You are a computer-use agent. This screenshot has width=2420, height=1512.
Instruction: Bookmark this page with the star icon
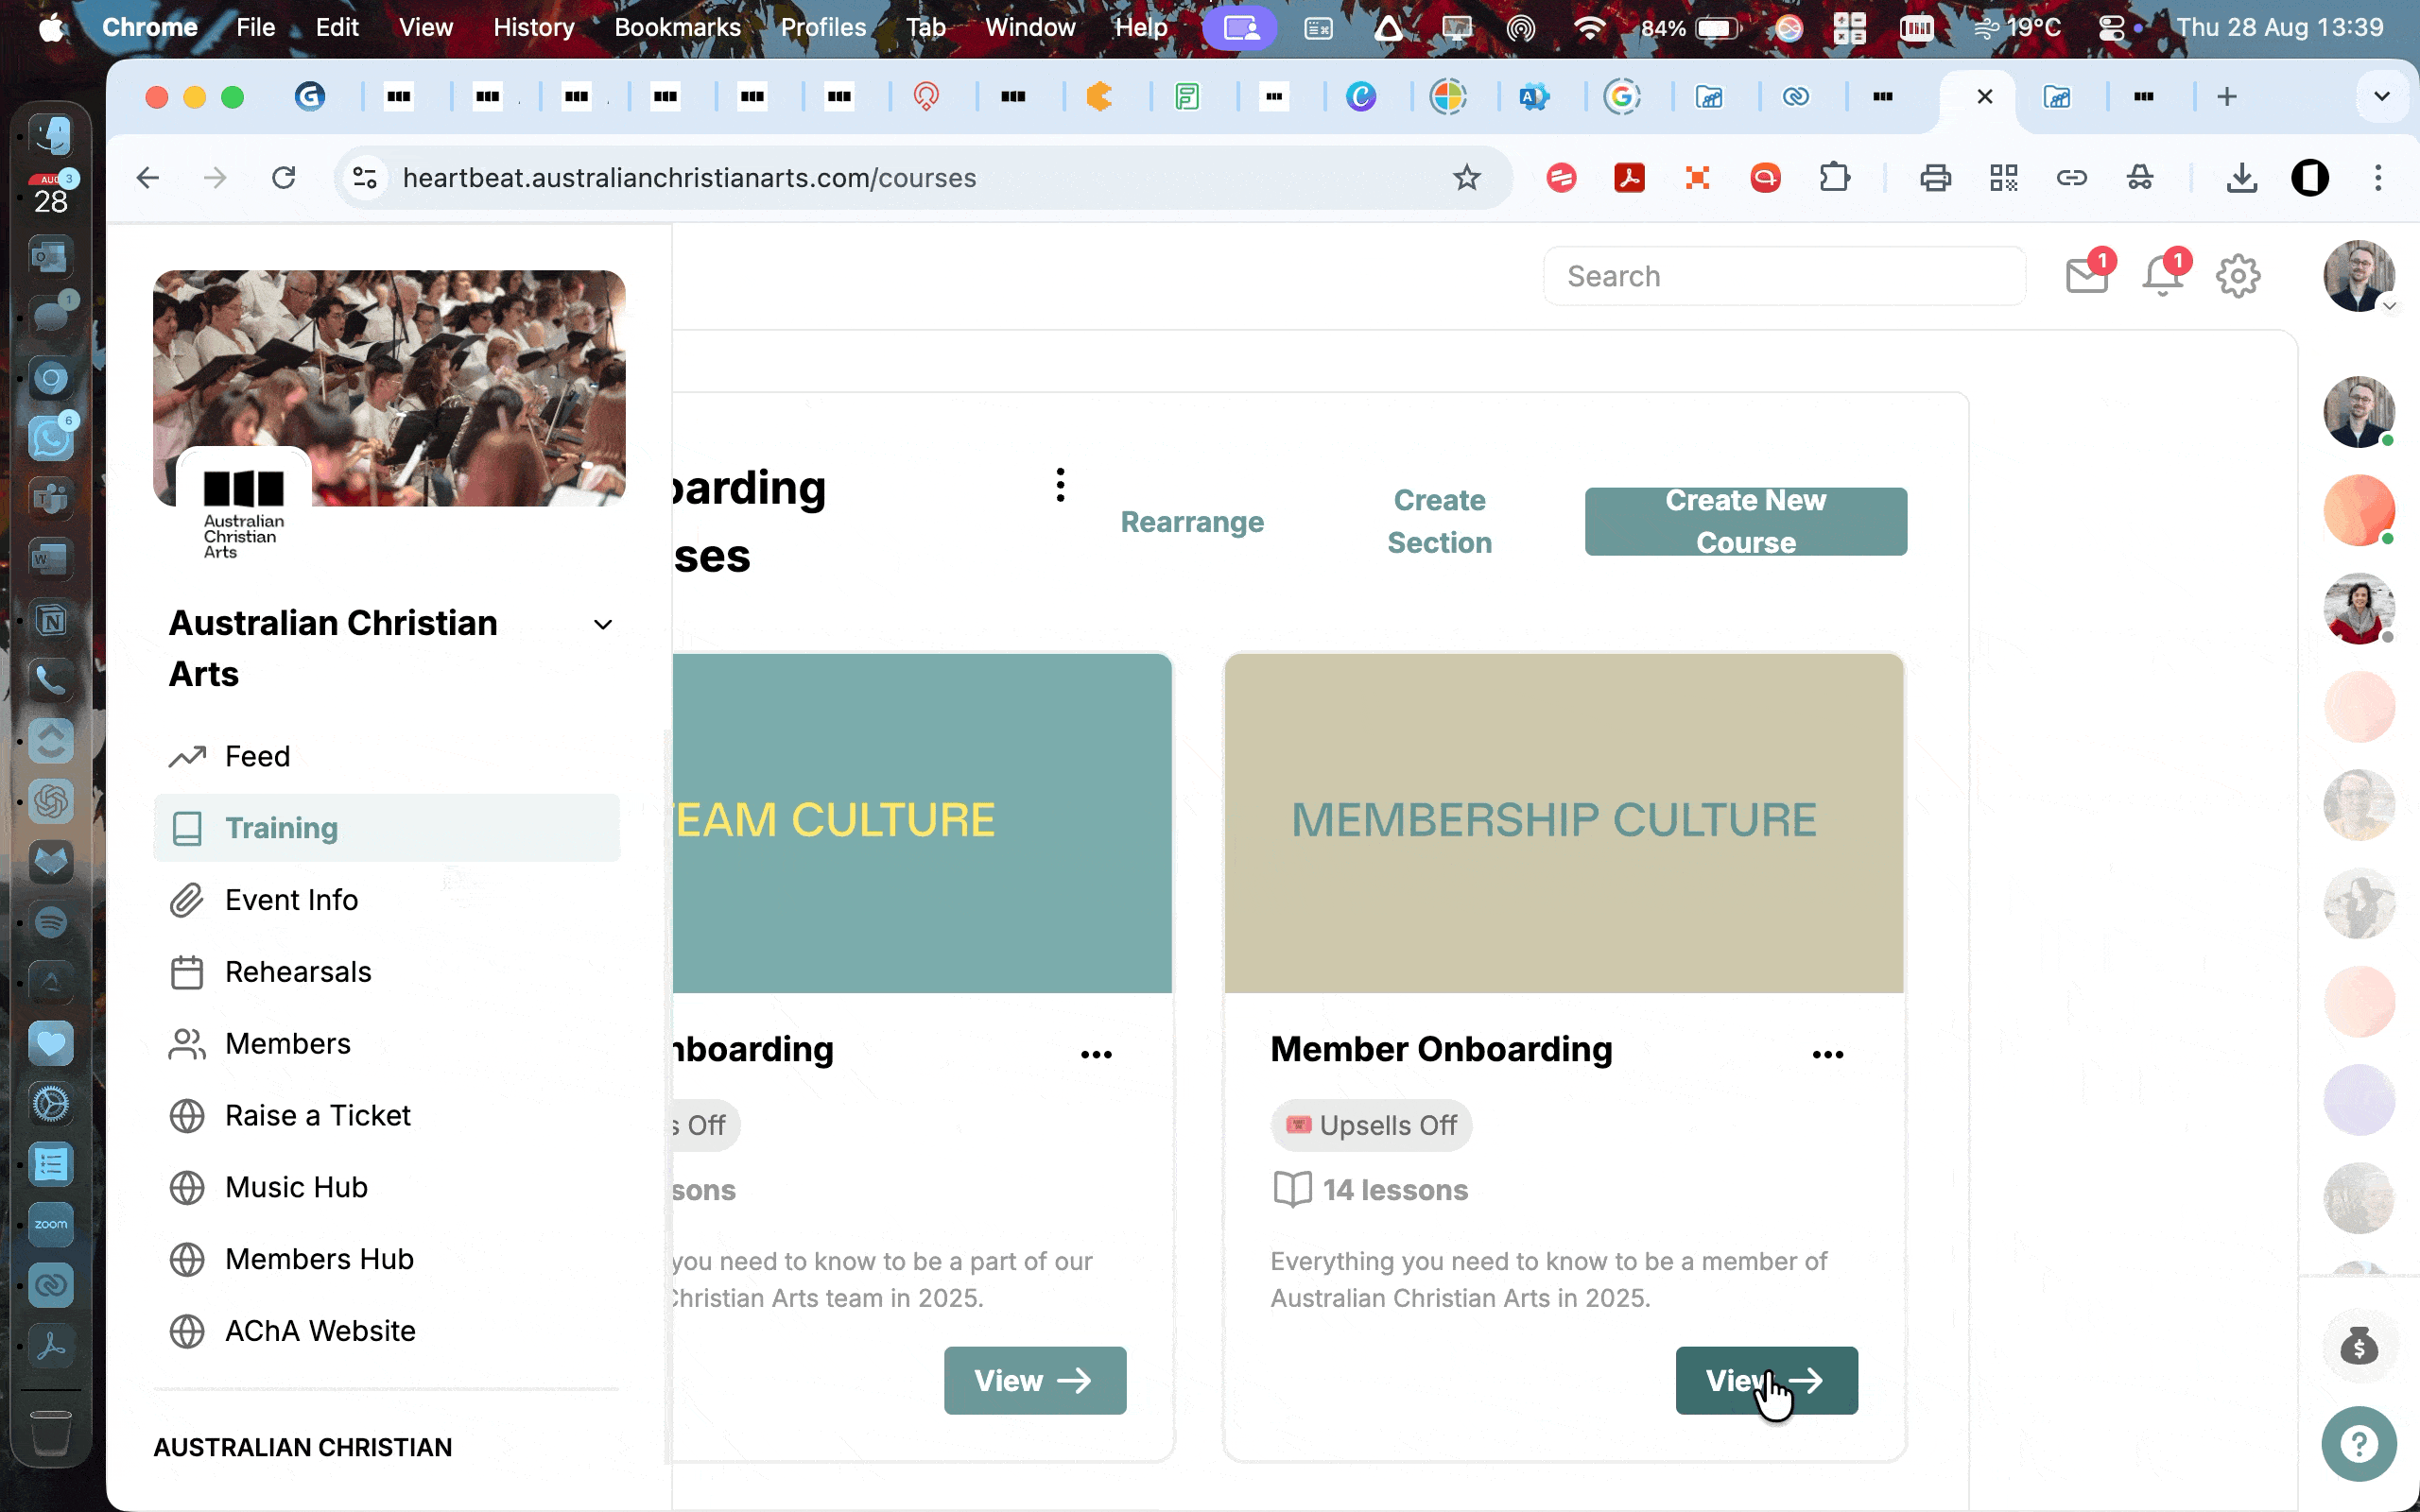pyautogui.click(x=1466, y=178)
